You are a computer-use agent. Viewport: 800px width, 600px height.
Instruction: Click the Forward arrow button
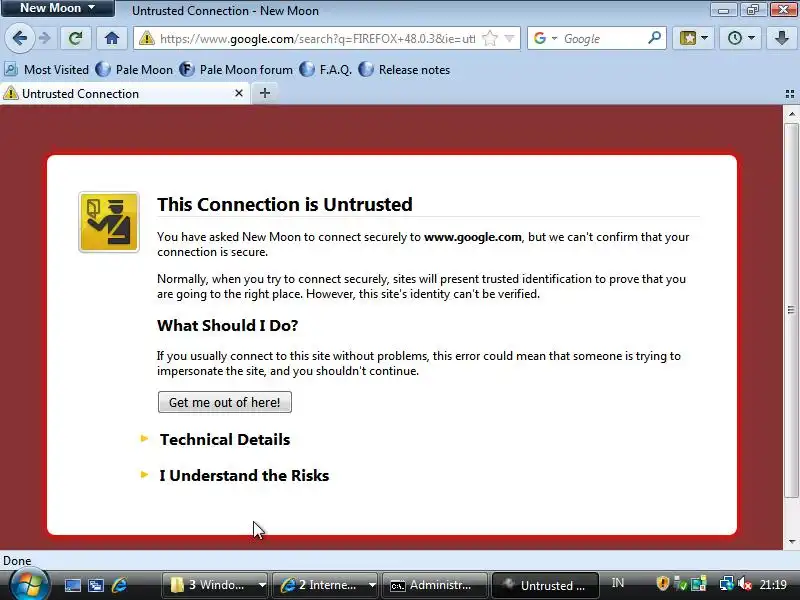coord(45,38)
